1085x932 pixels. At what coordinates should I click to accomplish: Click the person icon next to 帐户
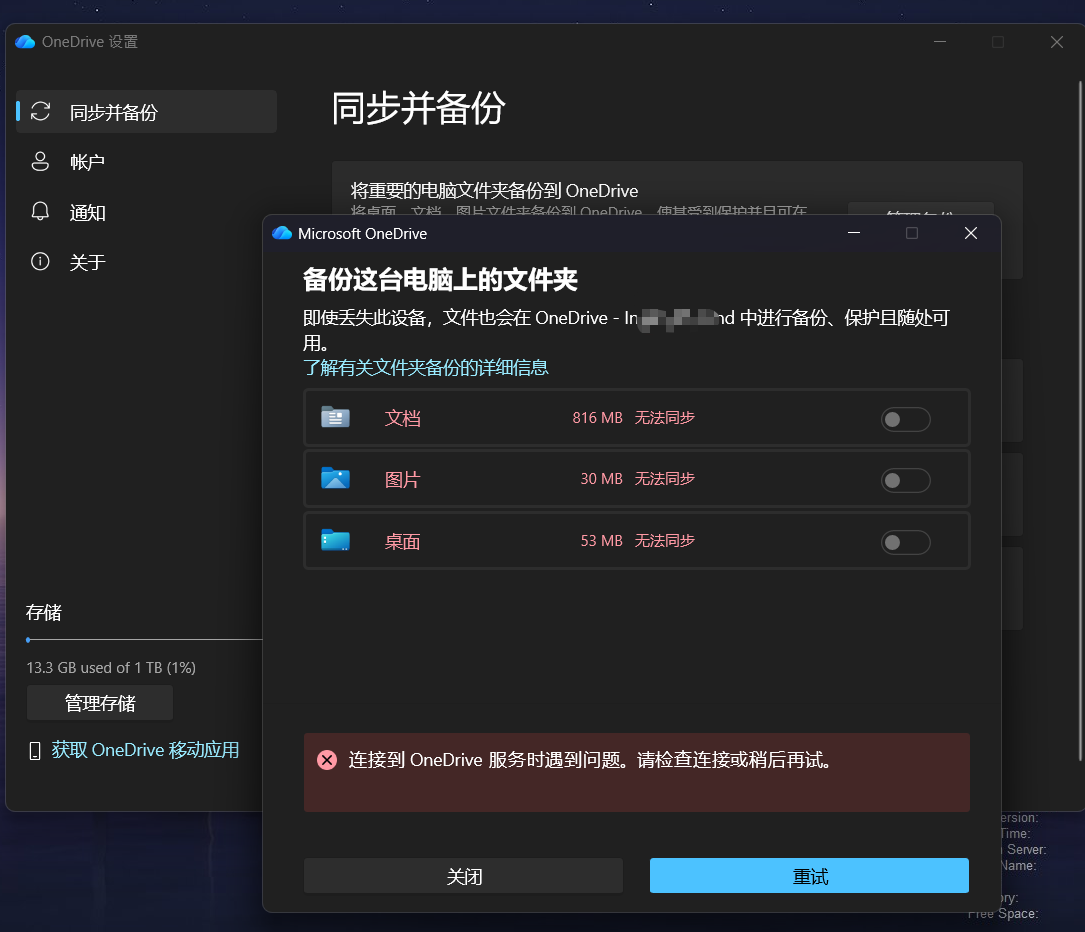tap(40, 161)
